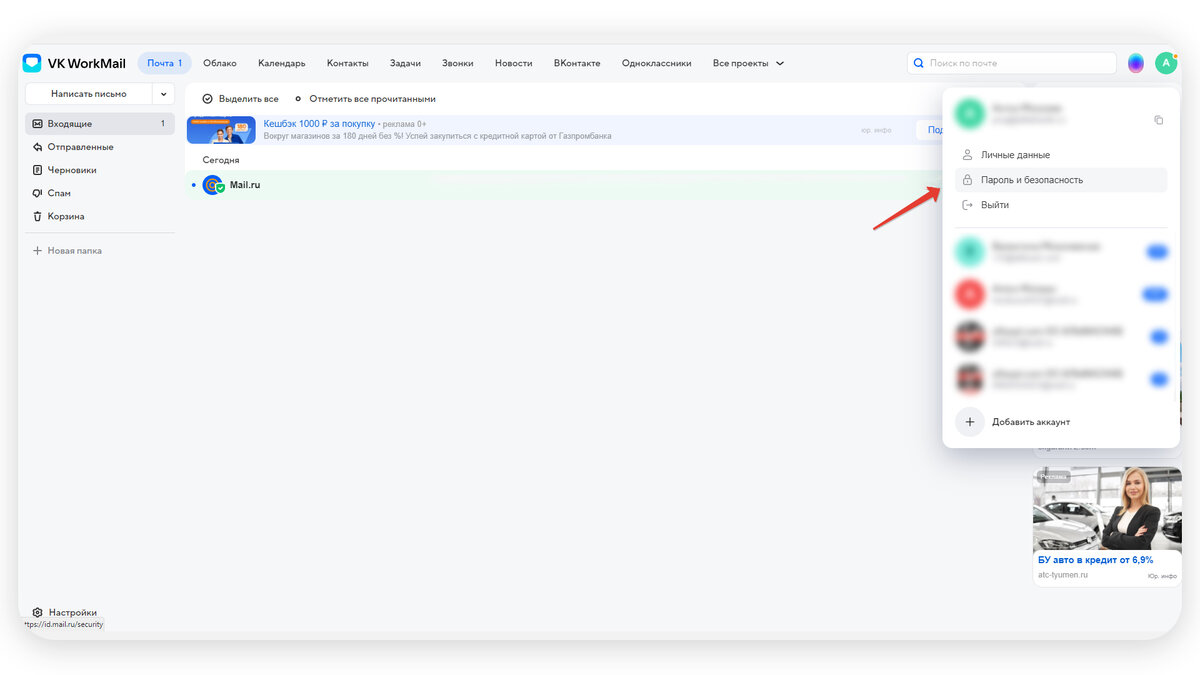Create a folder with Новая папка
The image size is (1200, 675).
tap(67, 251)
